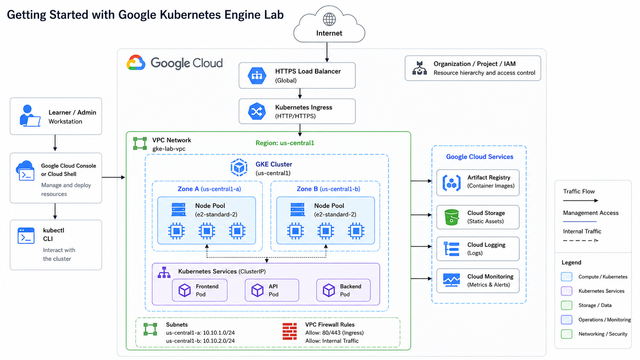Select the Zone A Node Pool server icon
This screenshot has width=640, height=360.
[179, 210]
